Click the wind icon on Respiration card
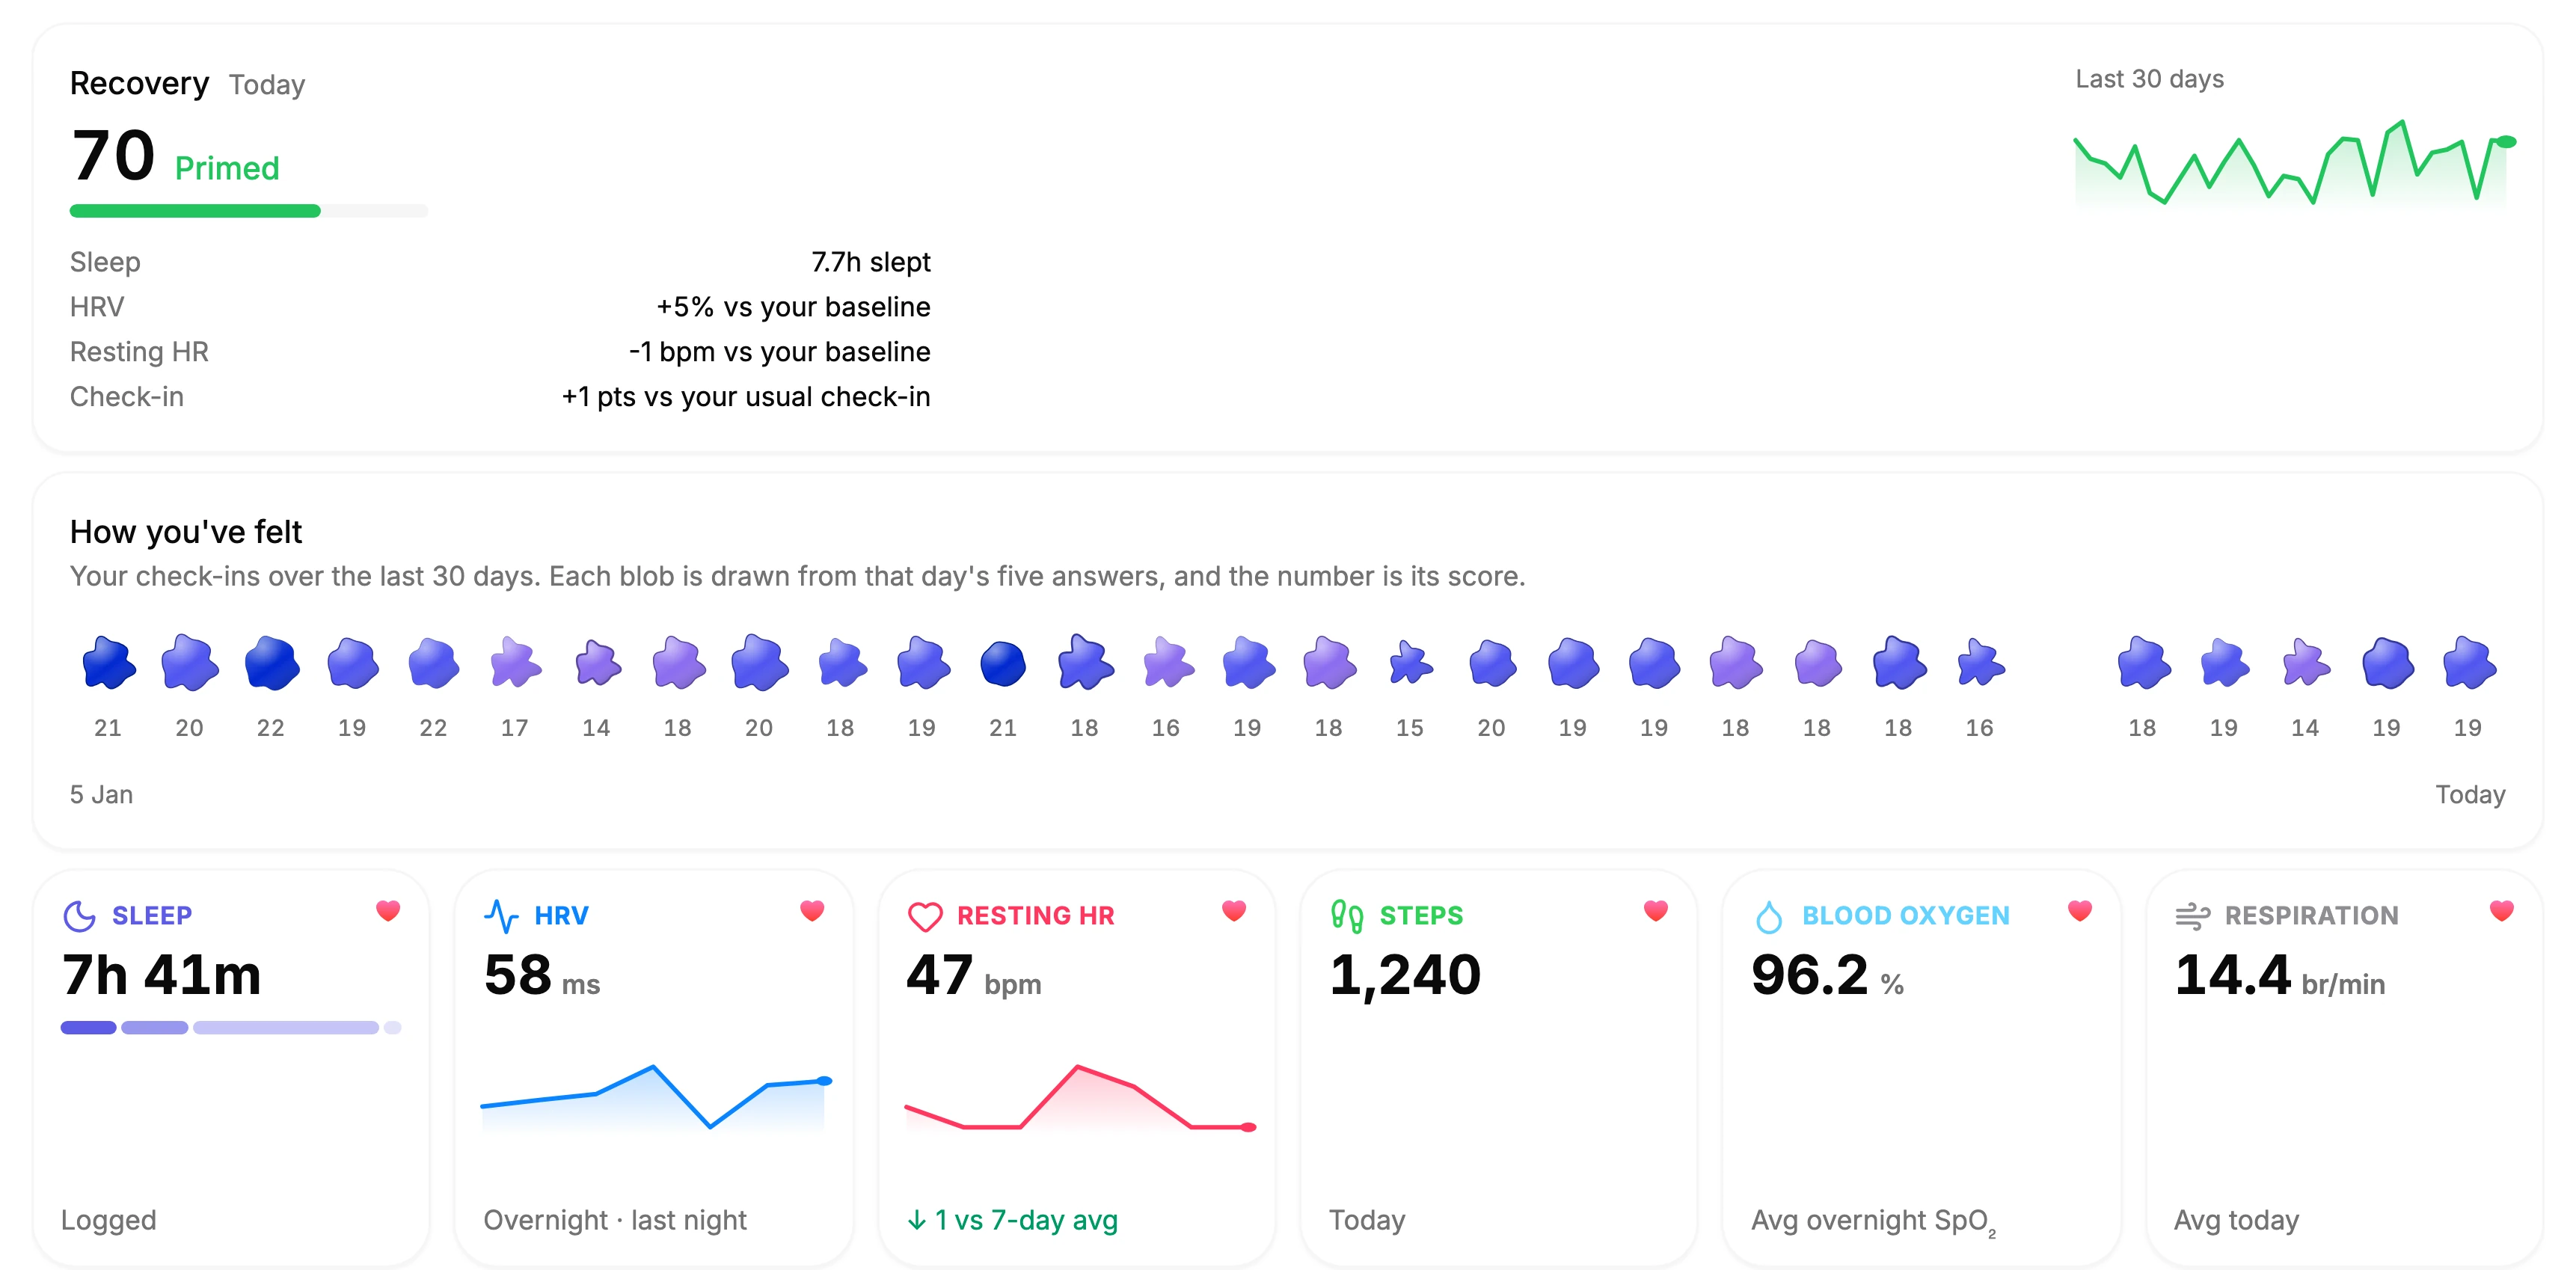The width and height of the screenshot is (2576, 1270). click(x=2192, y=916)
